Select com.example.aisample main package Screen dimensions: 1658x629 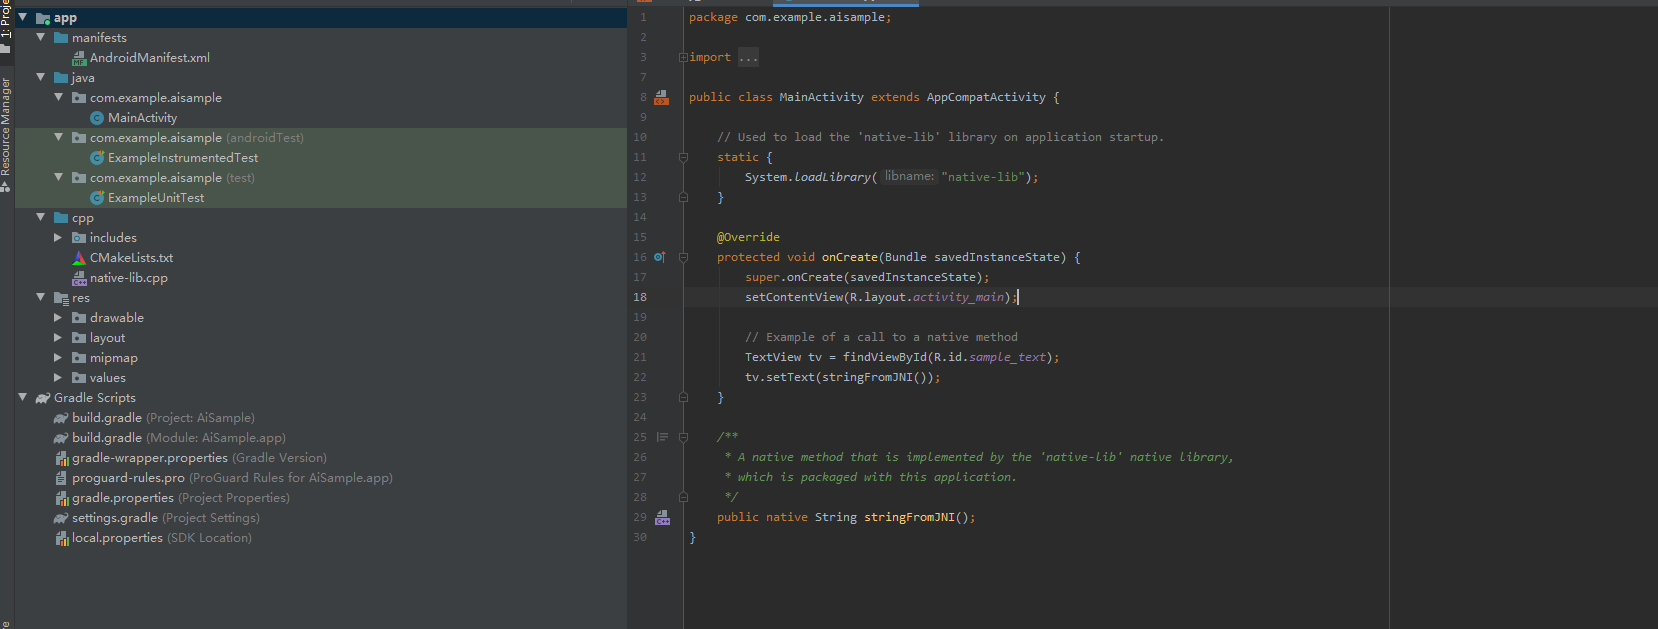coord(156,97)
